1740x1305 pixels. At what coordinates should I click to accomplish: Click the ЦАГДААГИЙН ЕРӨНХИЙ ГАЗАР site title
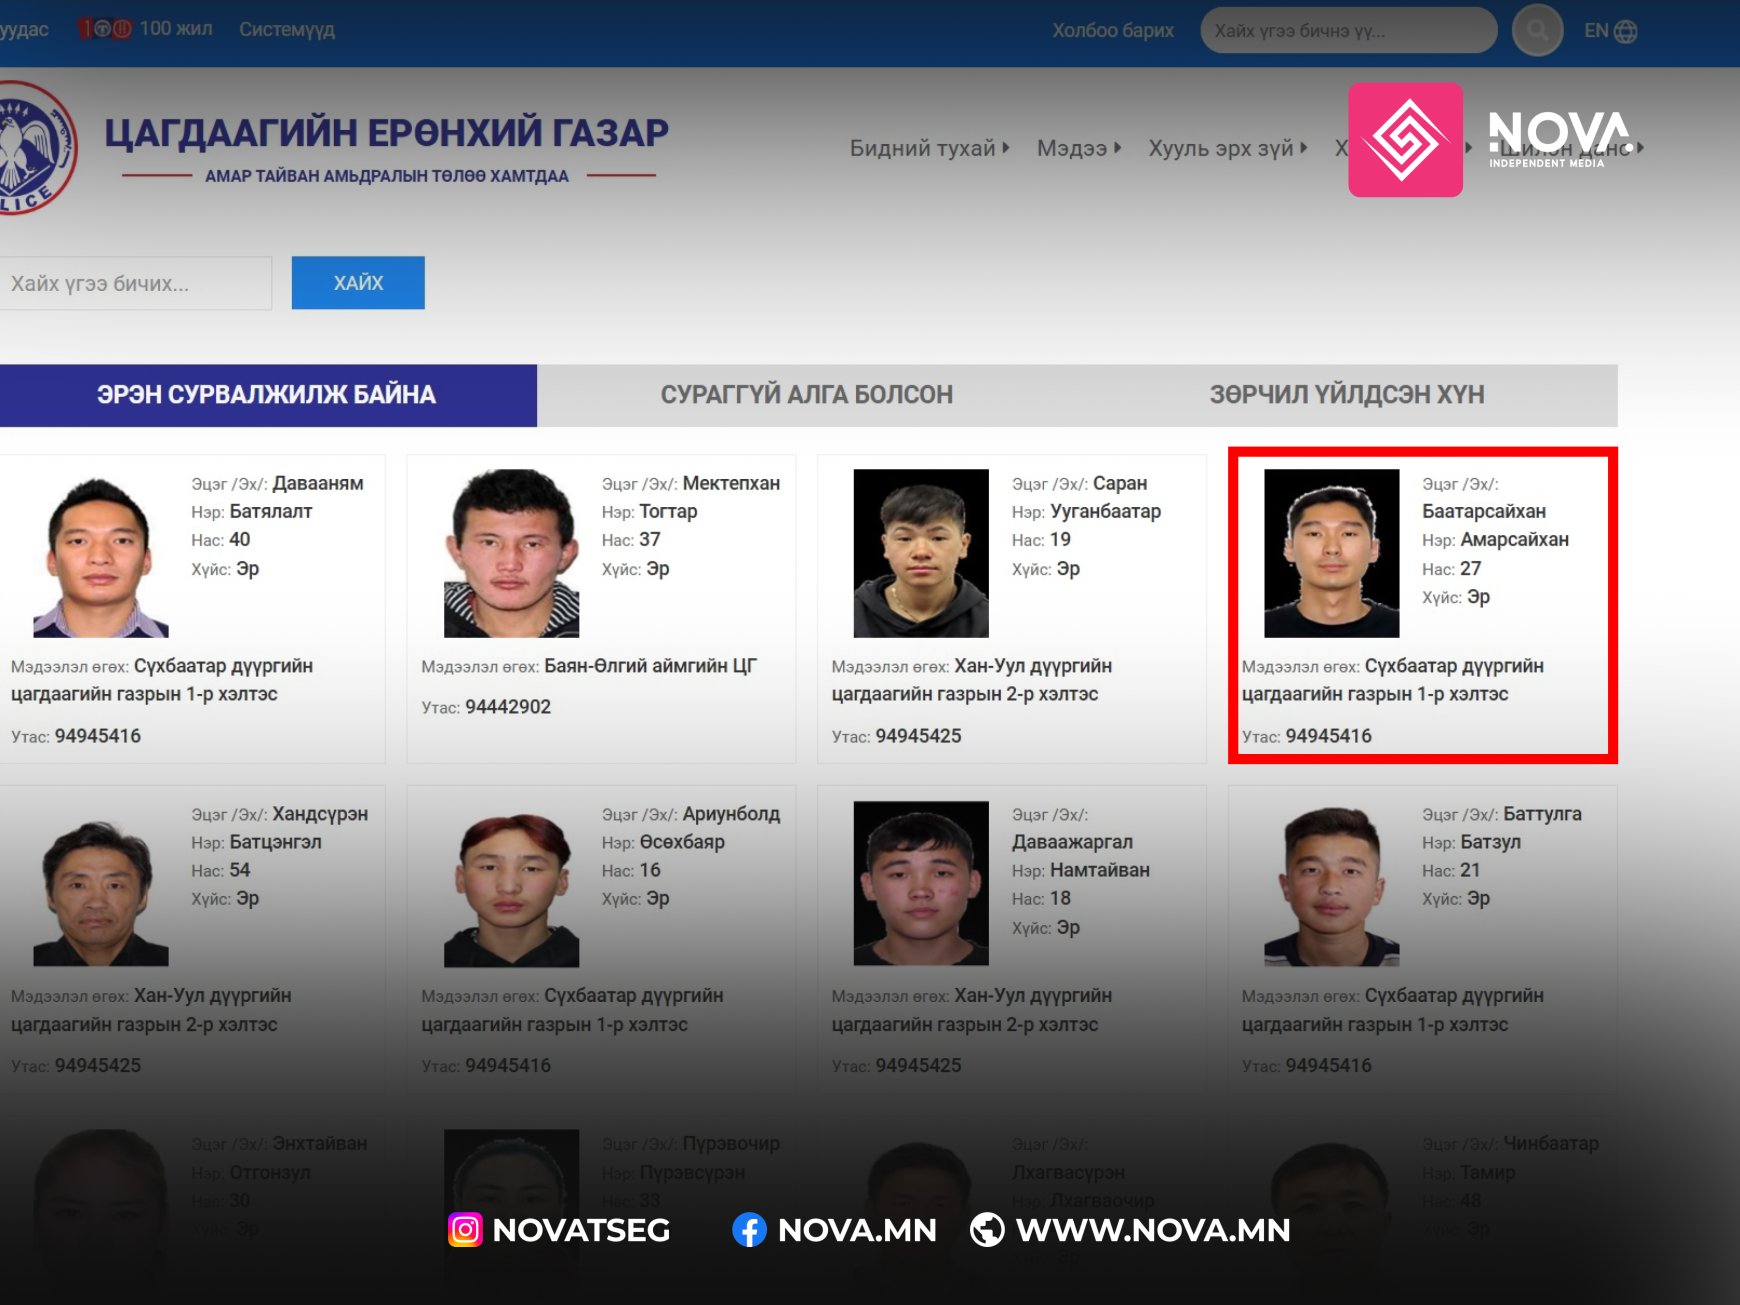pos(387,133)
